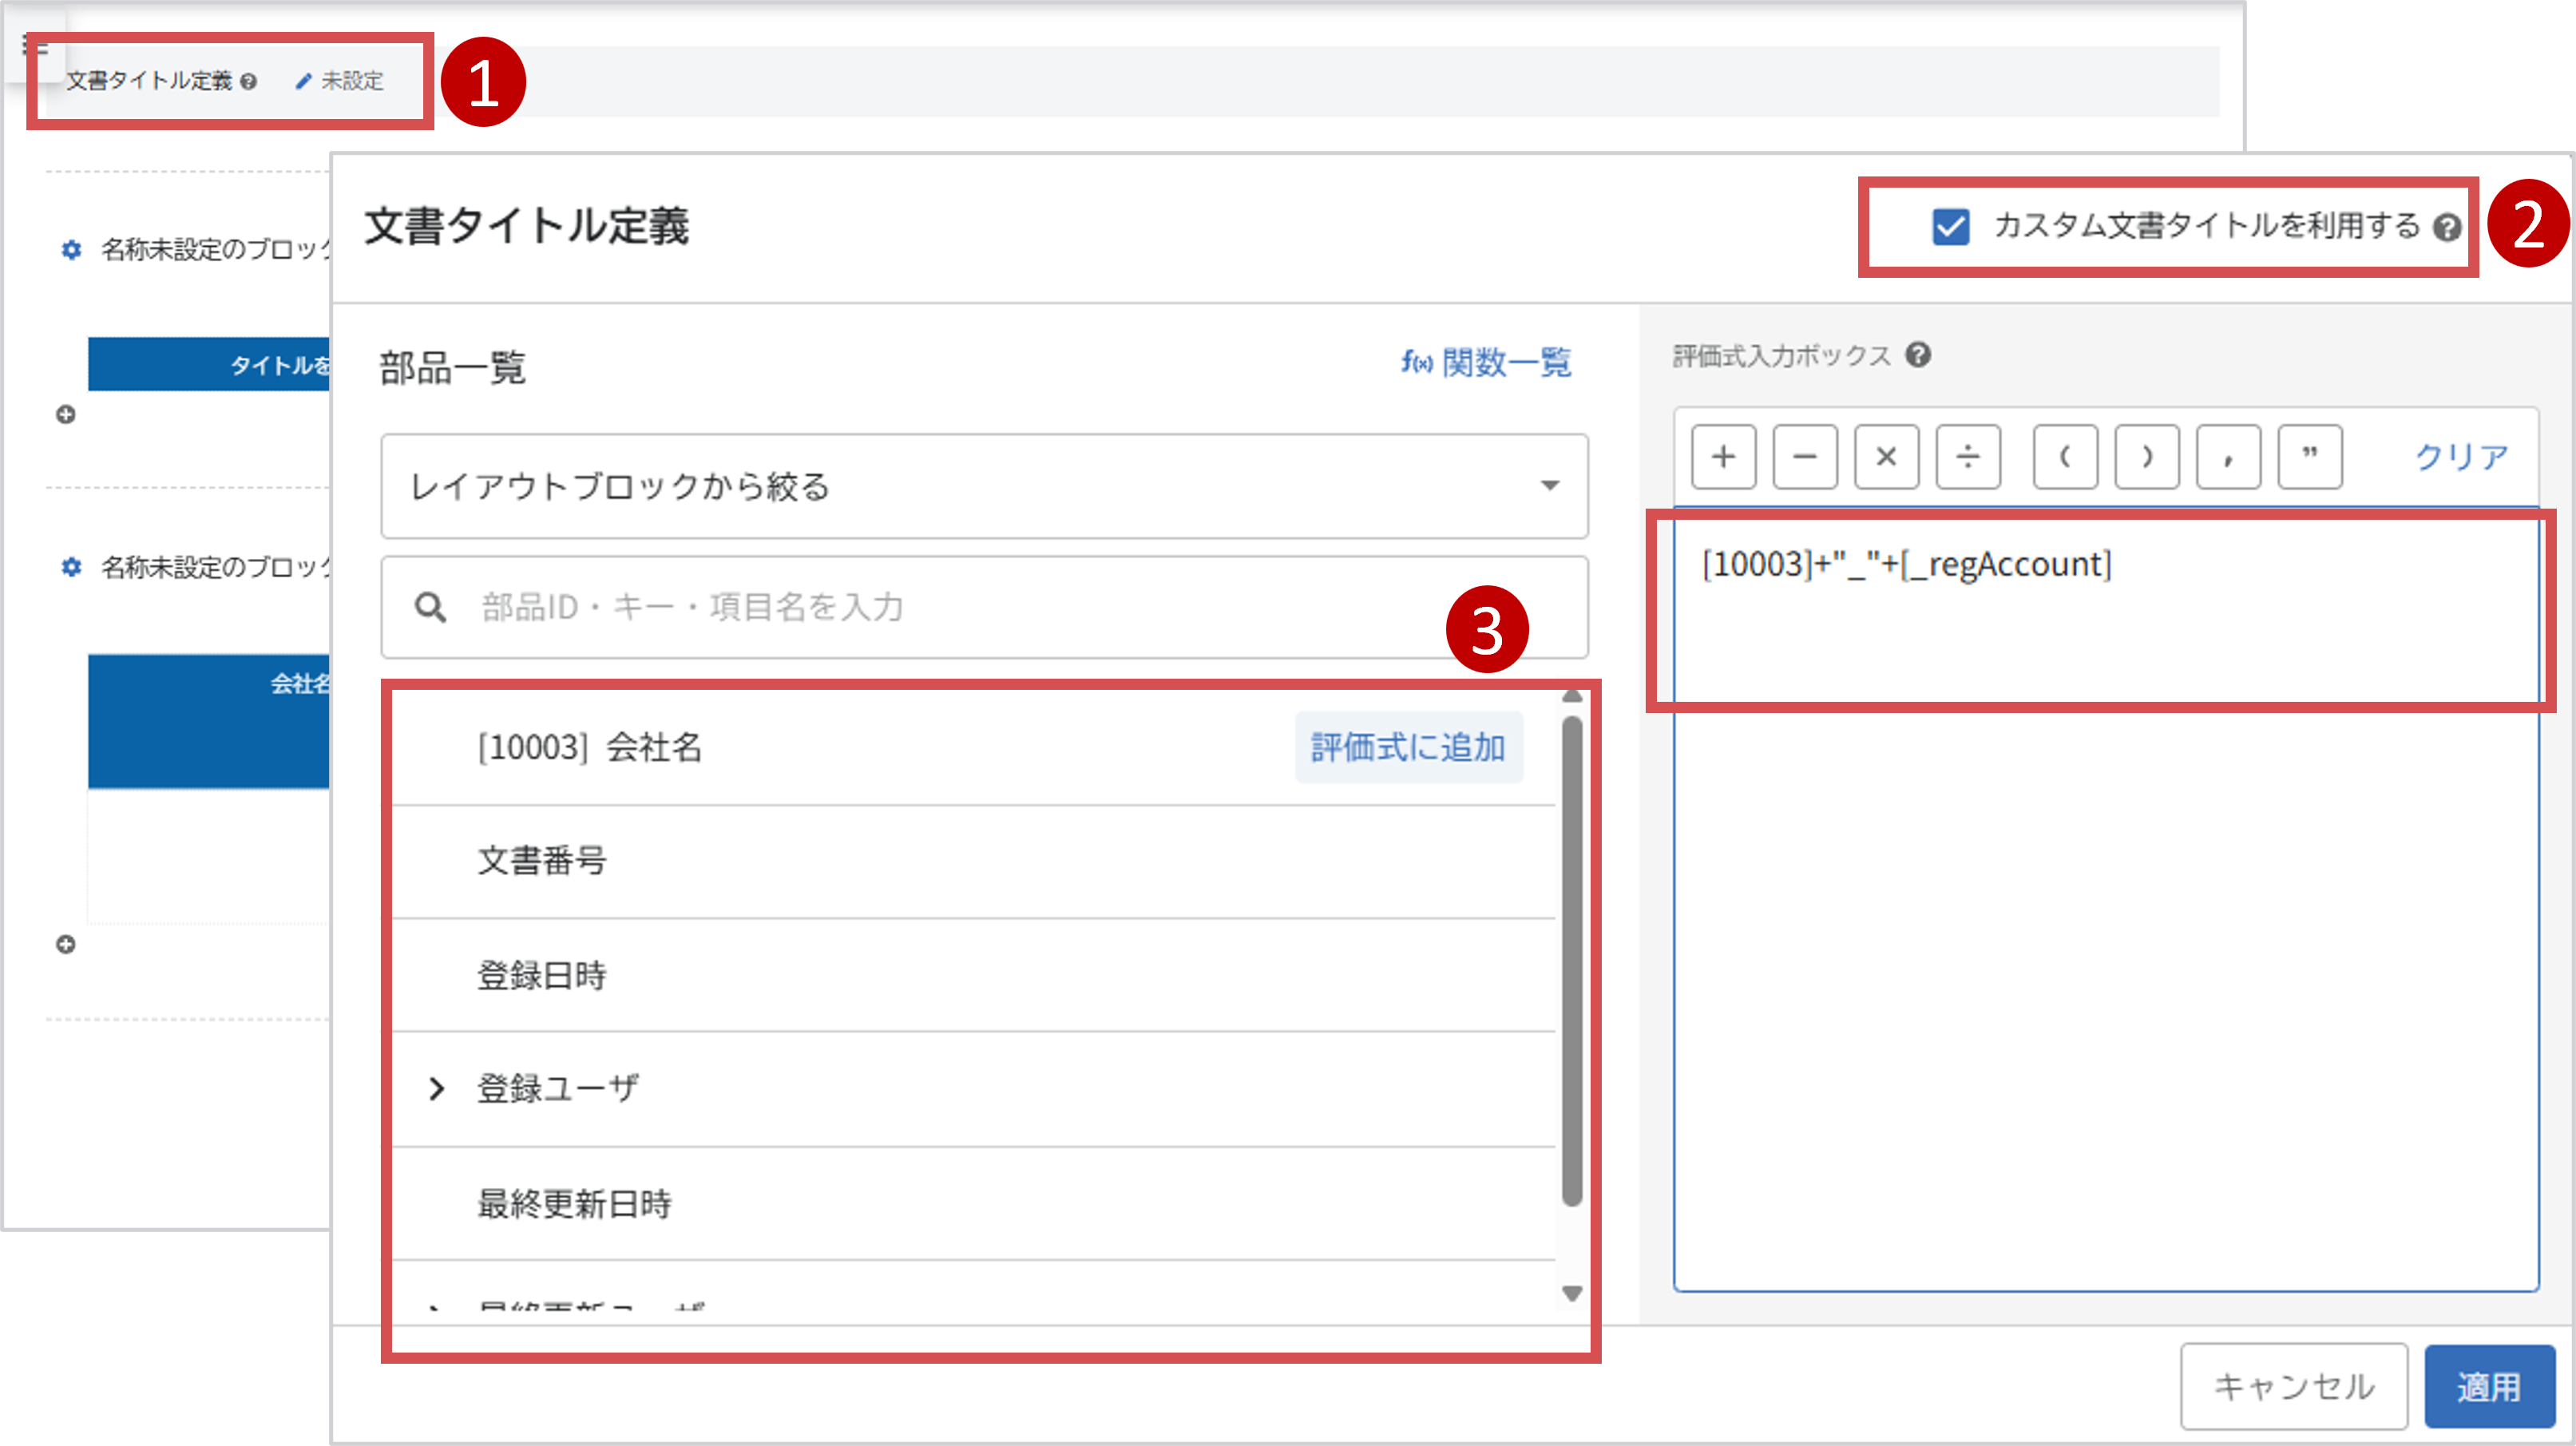Click the multiply operator button
The width and height of the screenshot is (2576, 1446).
(1886, 457)
